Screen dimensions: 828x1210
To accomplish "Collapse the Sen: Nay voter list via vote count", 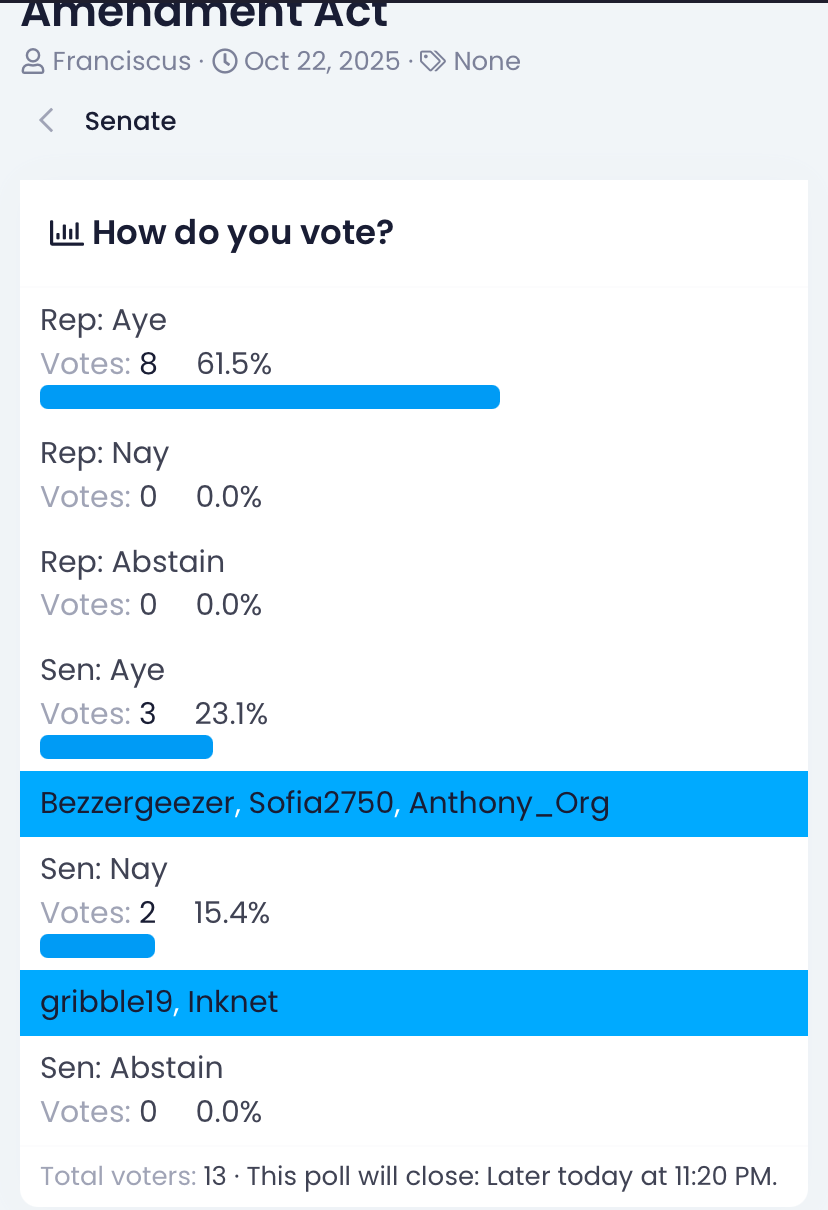I will click(148, 913).
